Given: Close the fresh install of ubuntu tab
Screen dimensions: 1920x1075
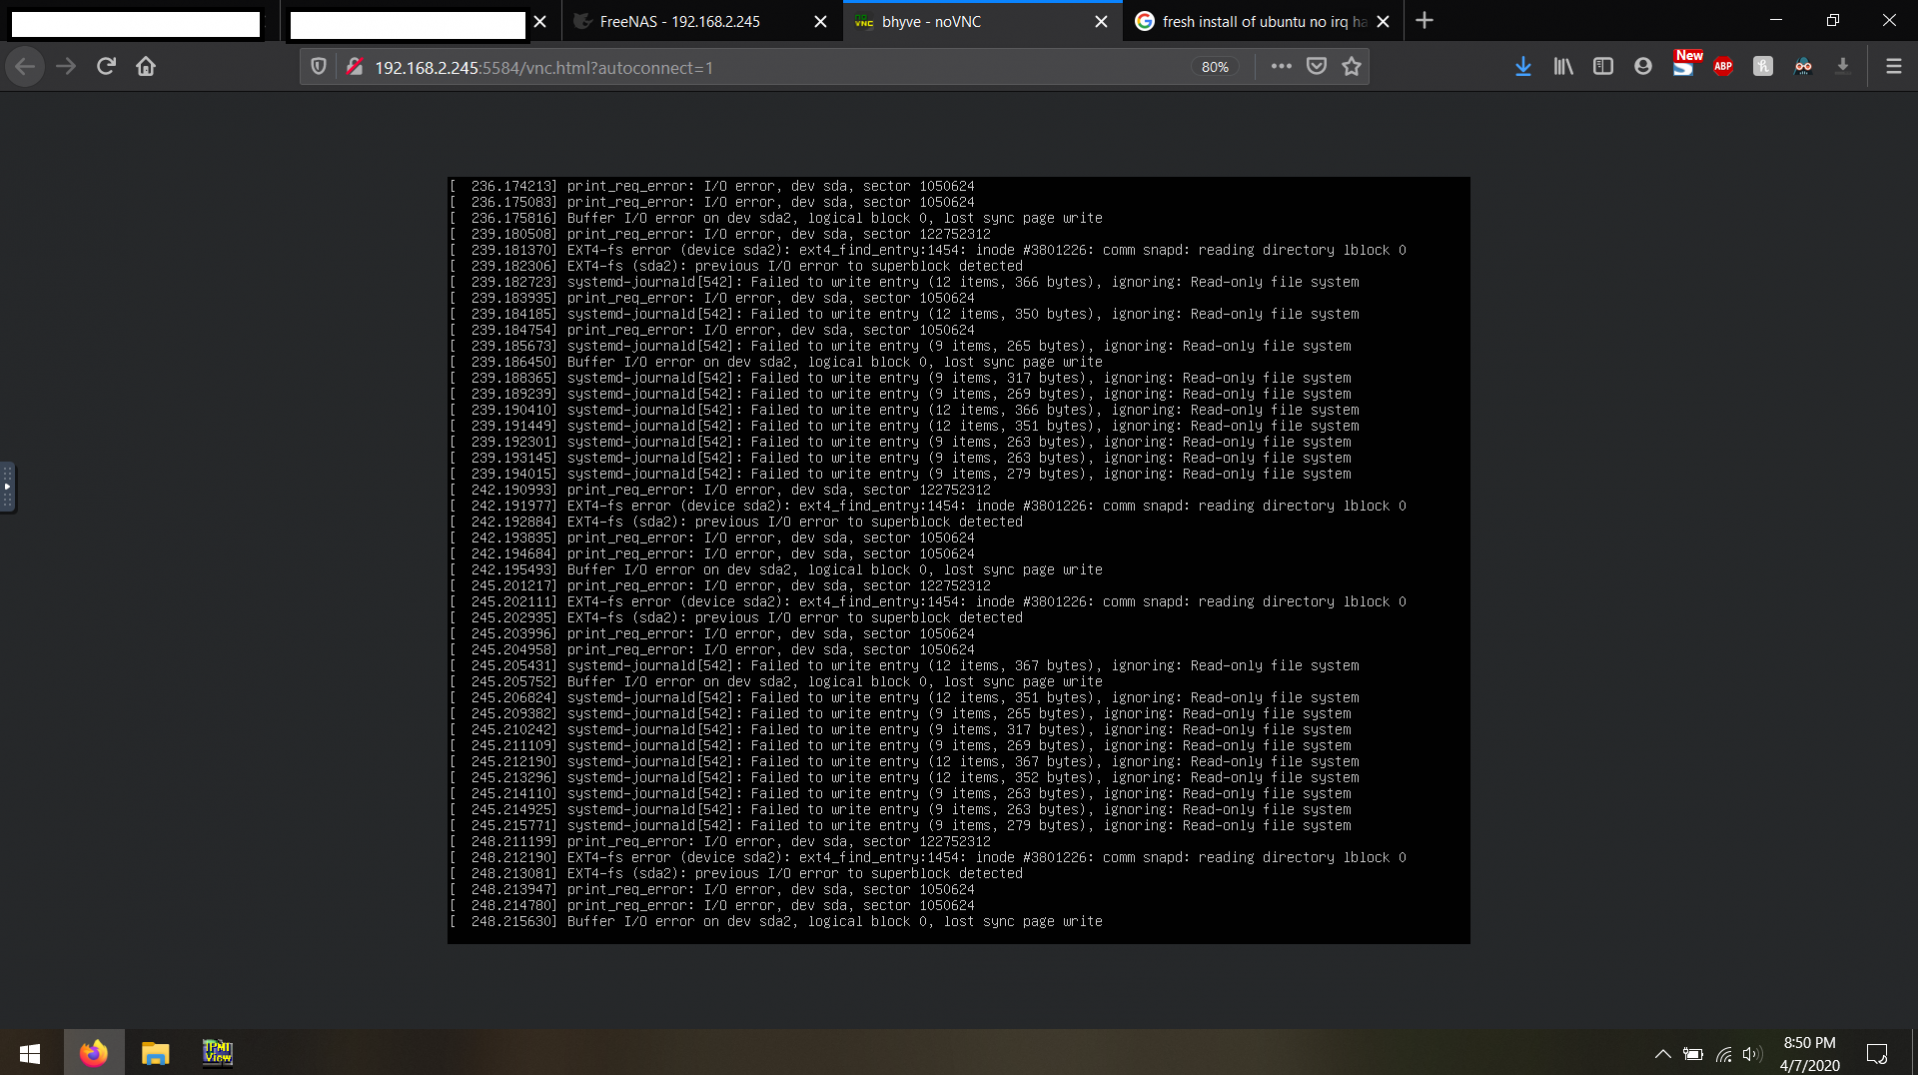Looking at the screenshot, I should tap(1383, 21).
